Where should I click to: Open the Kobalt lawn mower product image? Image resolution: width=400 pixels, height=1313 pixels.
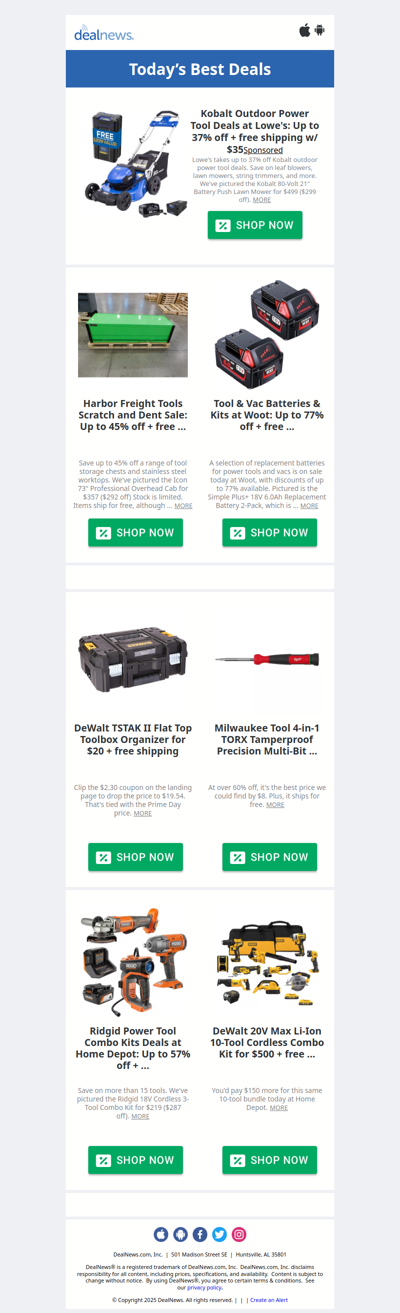click(136, 161)
